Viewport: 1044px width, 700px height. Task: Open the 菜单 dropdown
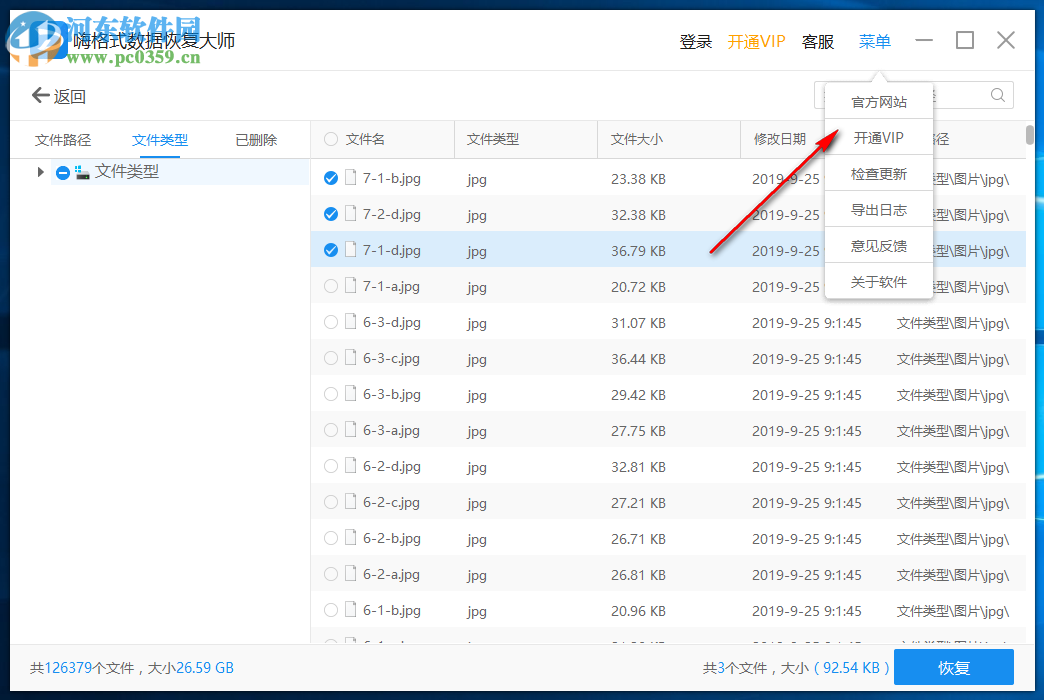point(874,41)
